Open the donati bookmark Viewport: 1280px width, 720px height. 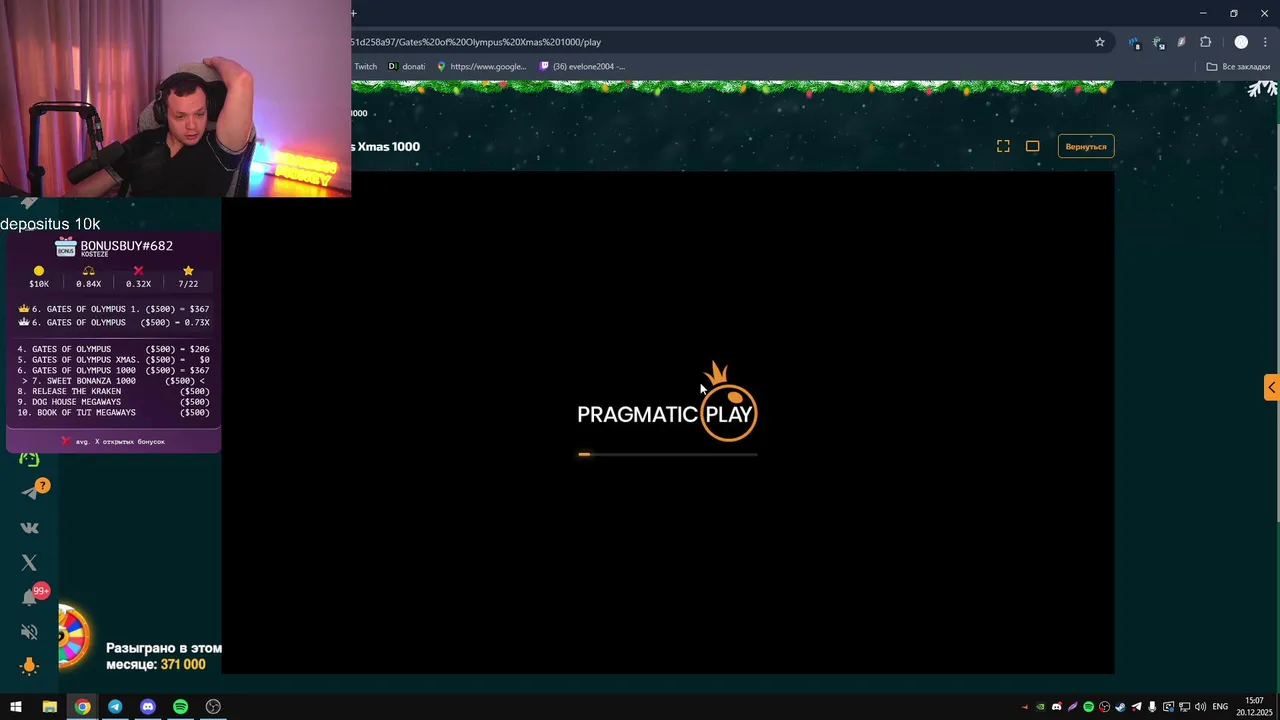407,67
